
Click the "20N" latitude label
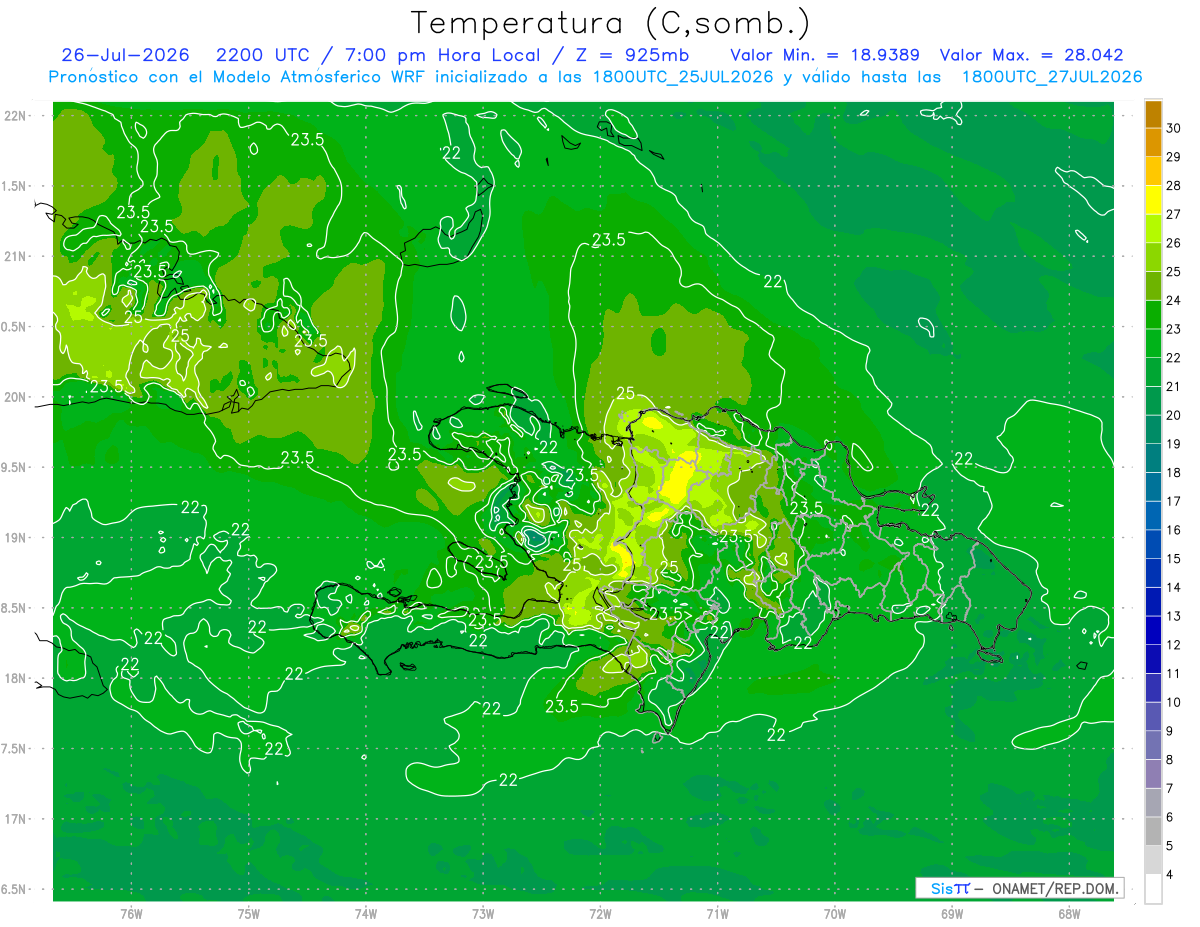pyautogui.click(x=15, y=397)
